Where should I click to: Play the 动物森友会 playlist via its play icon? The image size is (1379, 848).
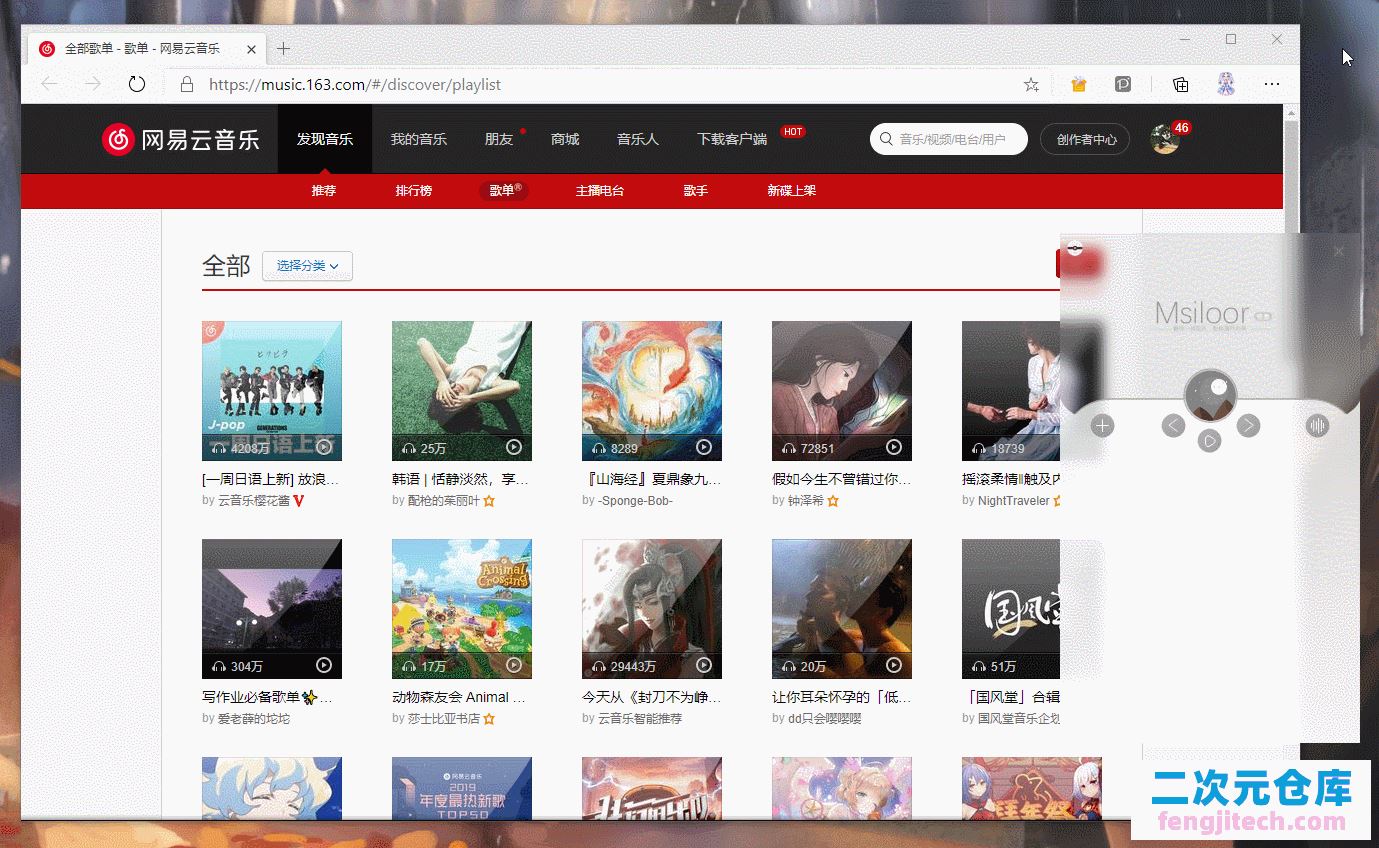(x=514, y=665)
